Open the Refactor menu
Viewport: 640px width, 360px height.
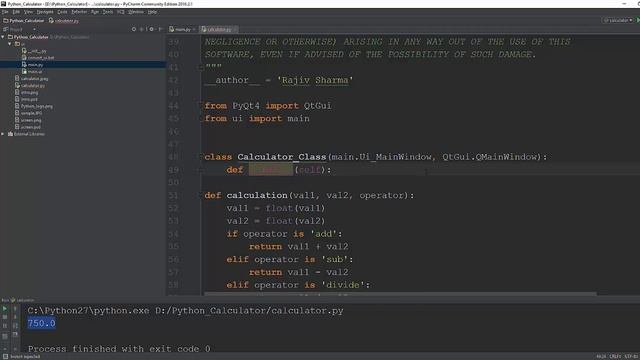coord(79,12)
